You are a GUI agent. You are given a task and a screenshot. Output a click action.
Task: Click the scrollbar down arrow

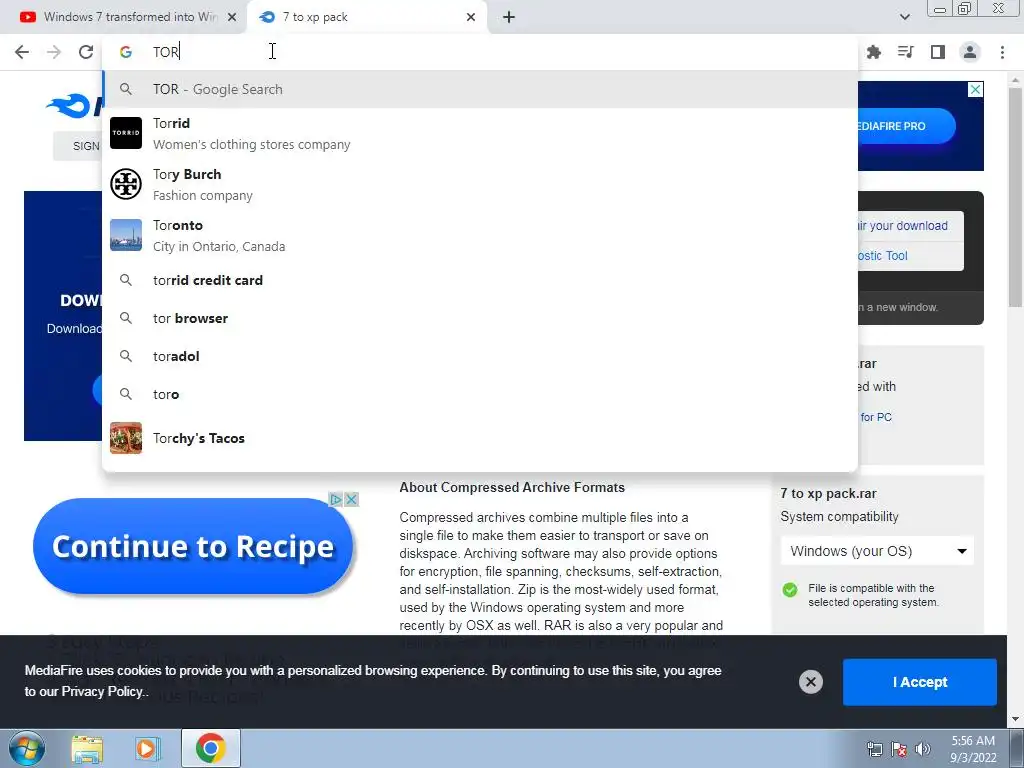click(x=1015, y=719)
